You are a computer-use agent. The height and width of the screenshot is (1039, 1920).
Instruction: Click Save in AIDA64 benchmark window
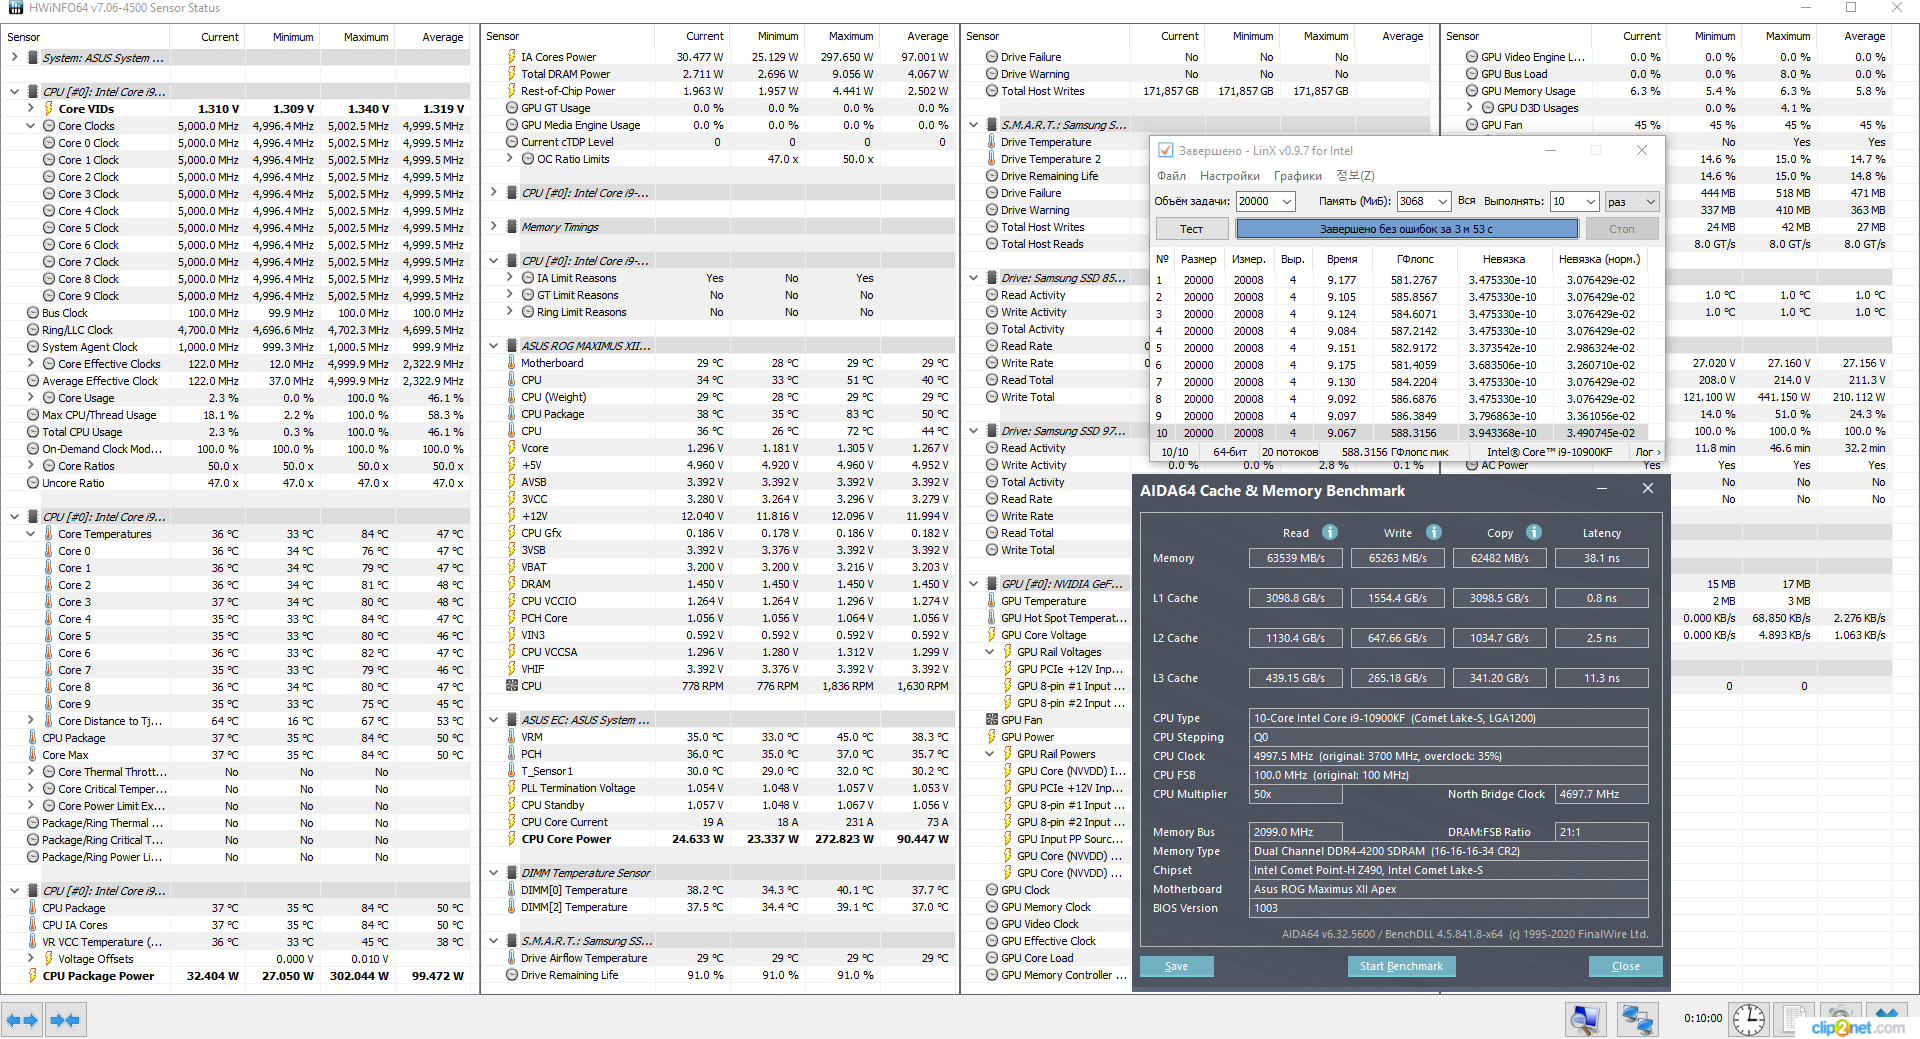1176,966
